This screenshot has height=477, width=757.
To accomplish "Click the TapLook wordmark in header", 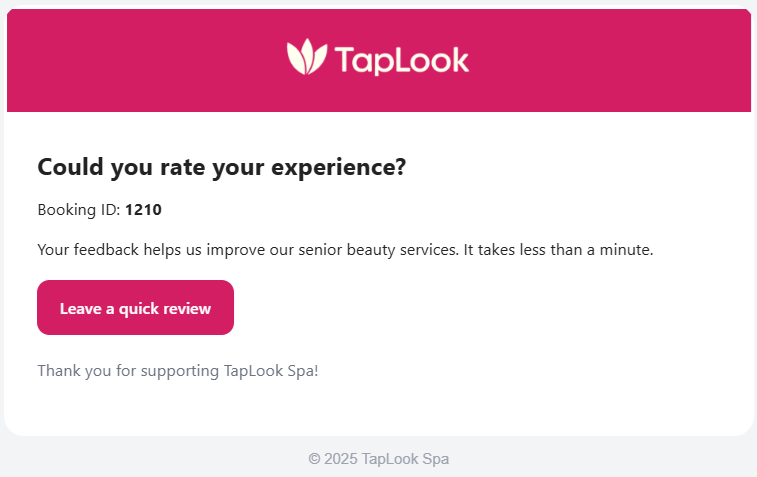I will coord(402,60).
